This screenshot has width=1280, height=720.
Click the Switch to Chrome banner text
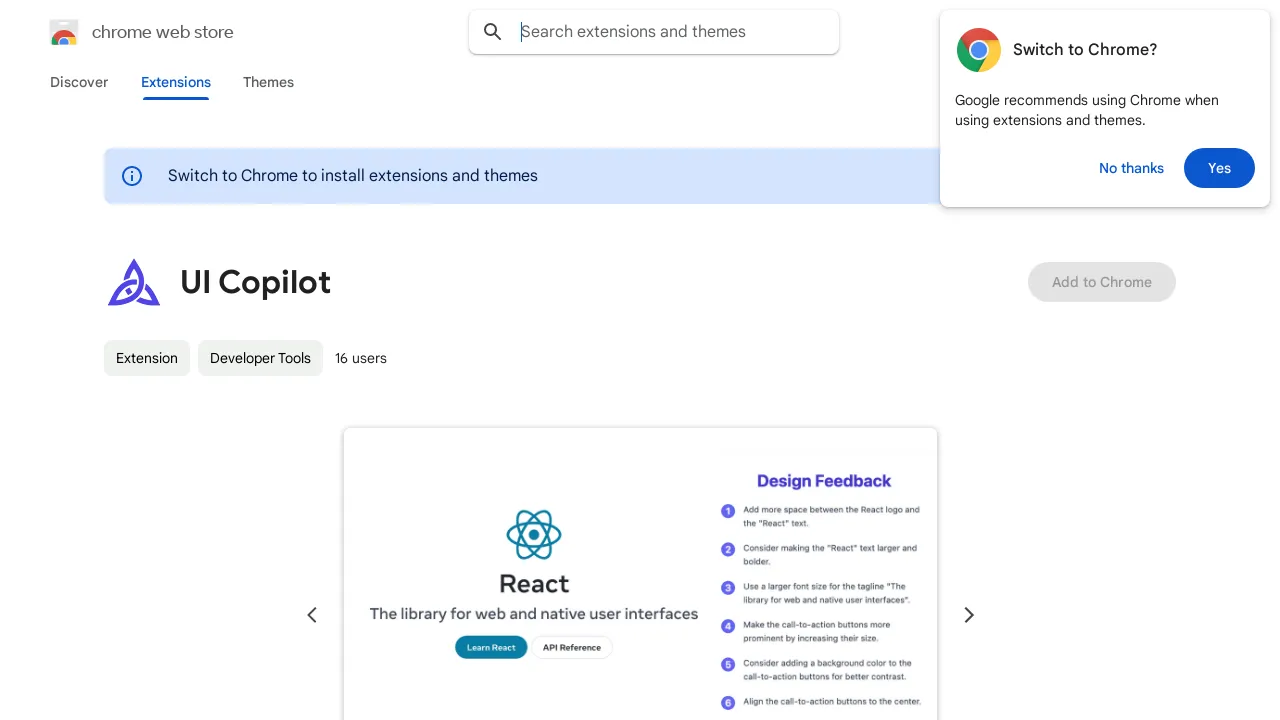353,176
